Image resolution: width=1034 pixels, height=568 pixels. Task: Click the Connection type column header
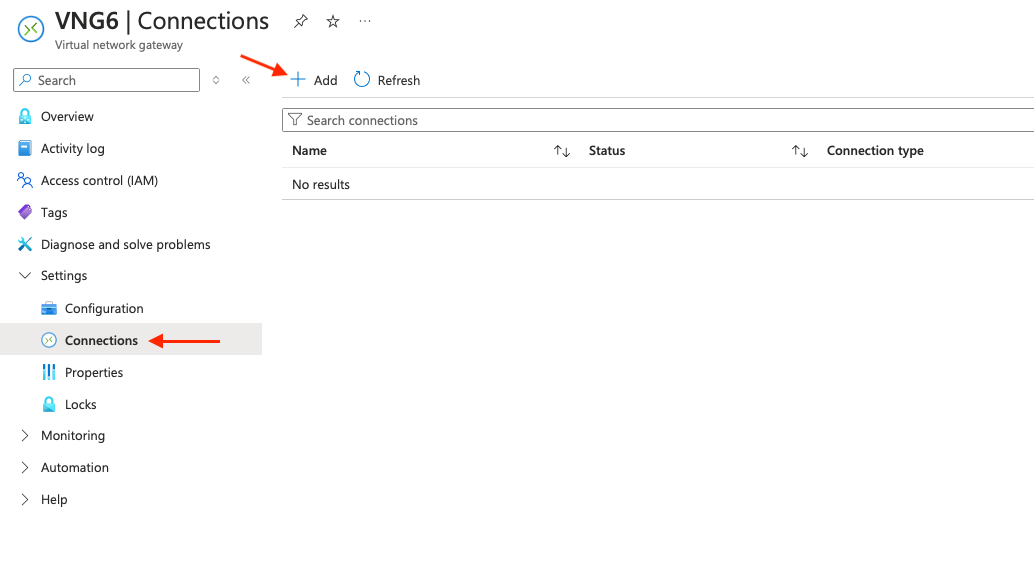point(875,150)
